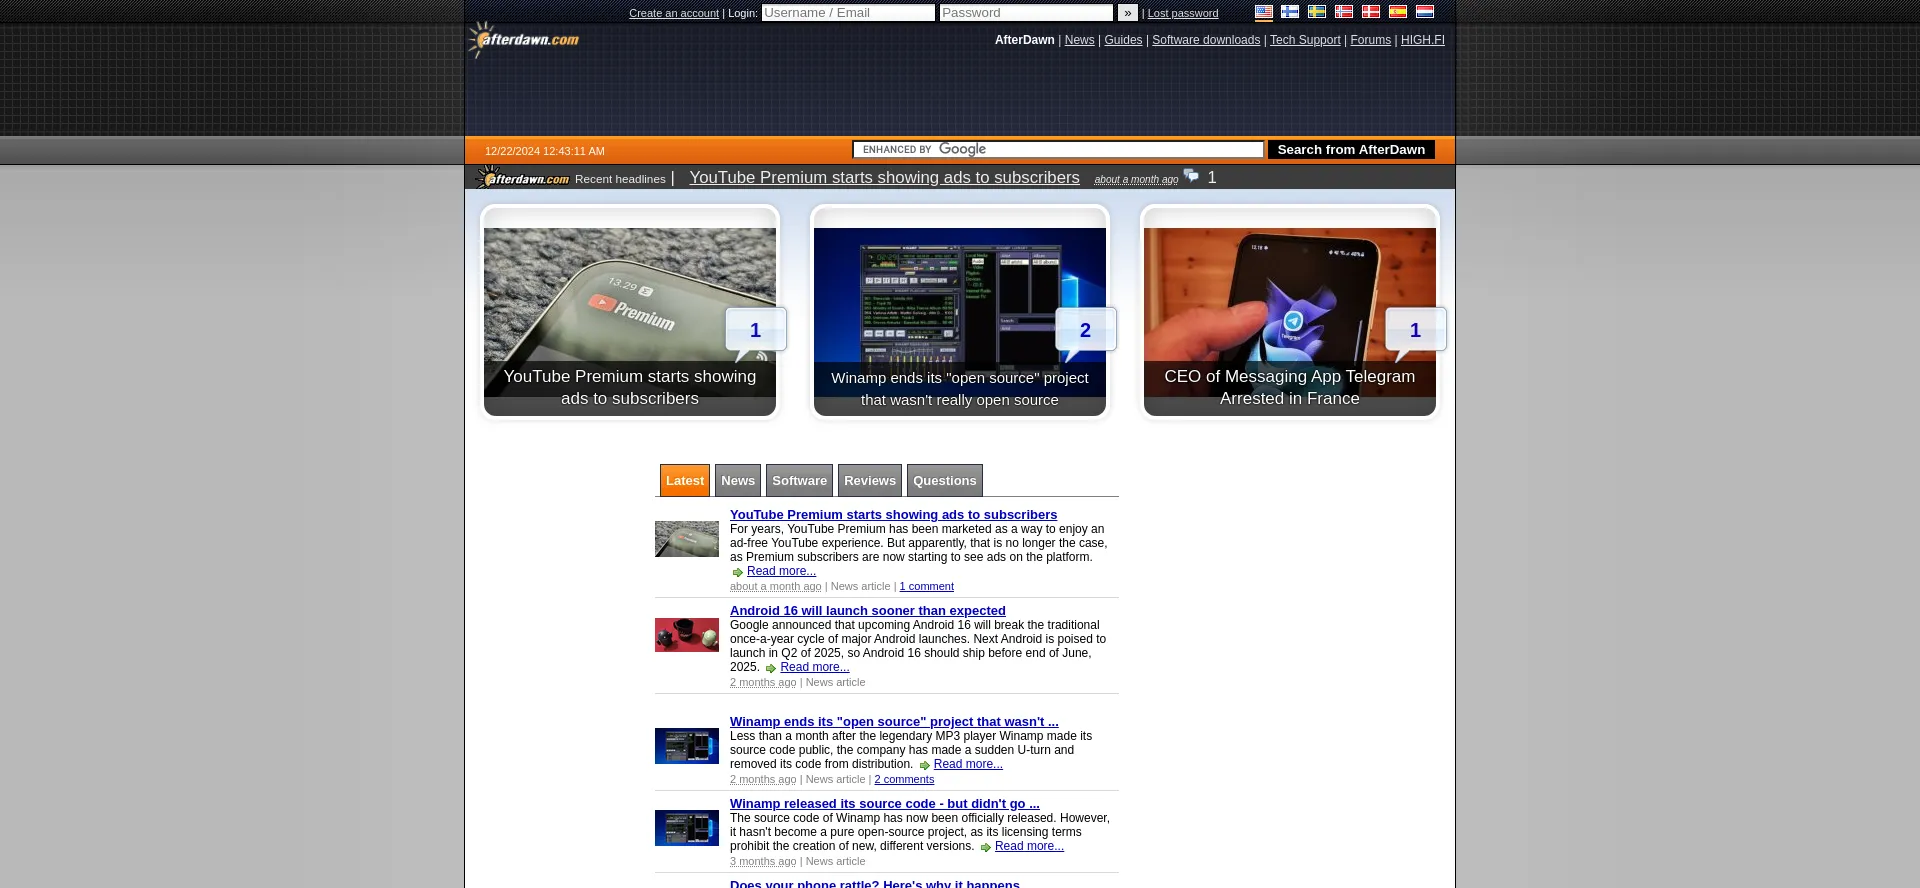The image size is (1920, 888).
Task: Open News in top navigation
Action: pyautogui.click(x=1079, y=40)
